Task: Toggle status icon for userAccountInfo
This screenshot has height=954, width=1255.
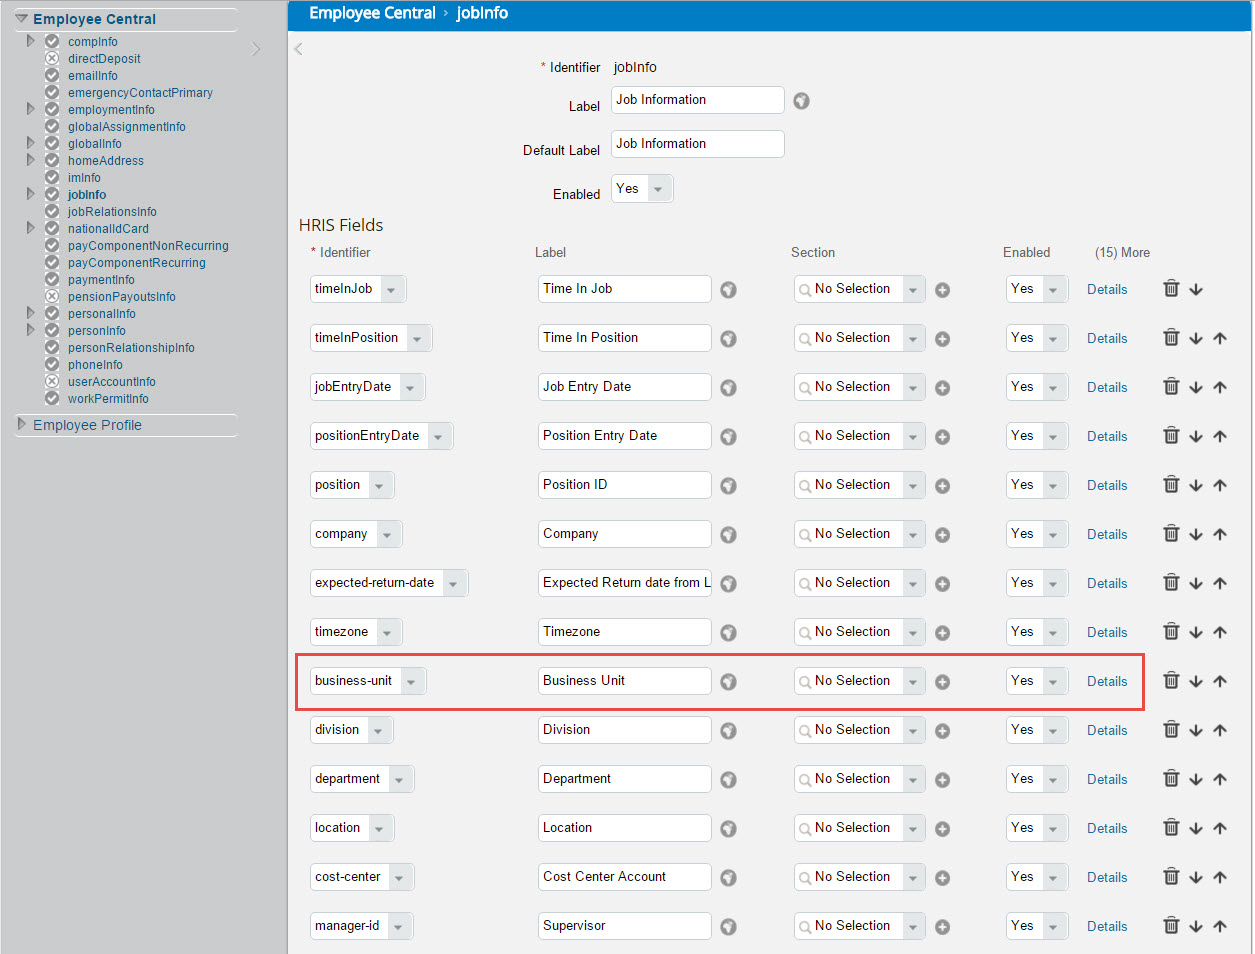Action: (x=52, y=381)
